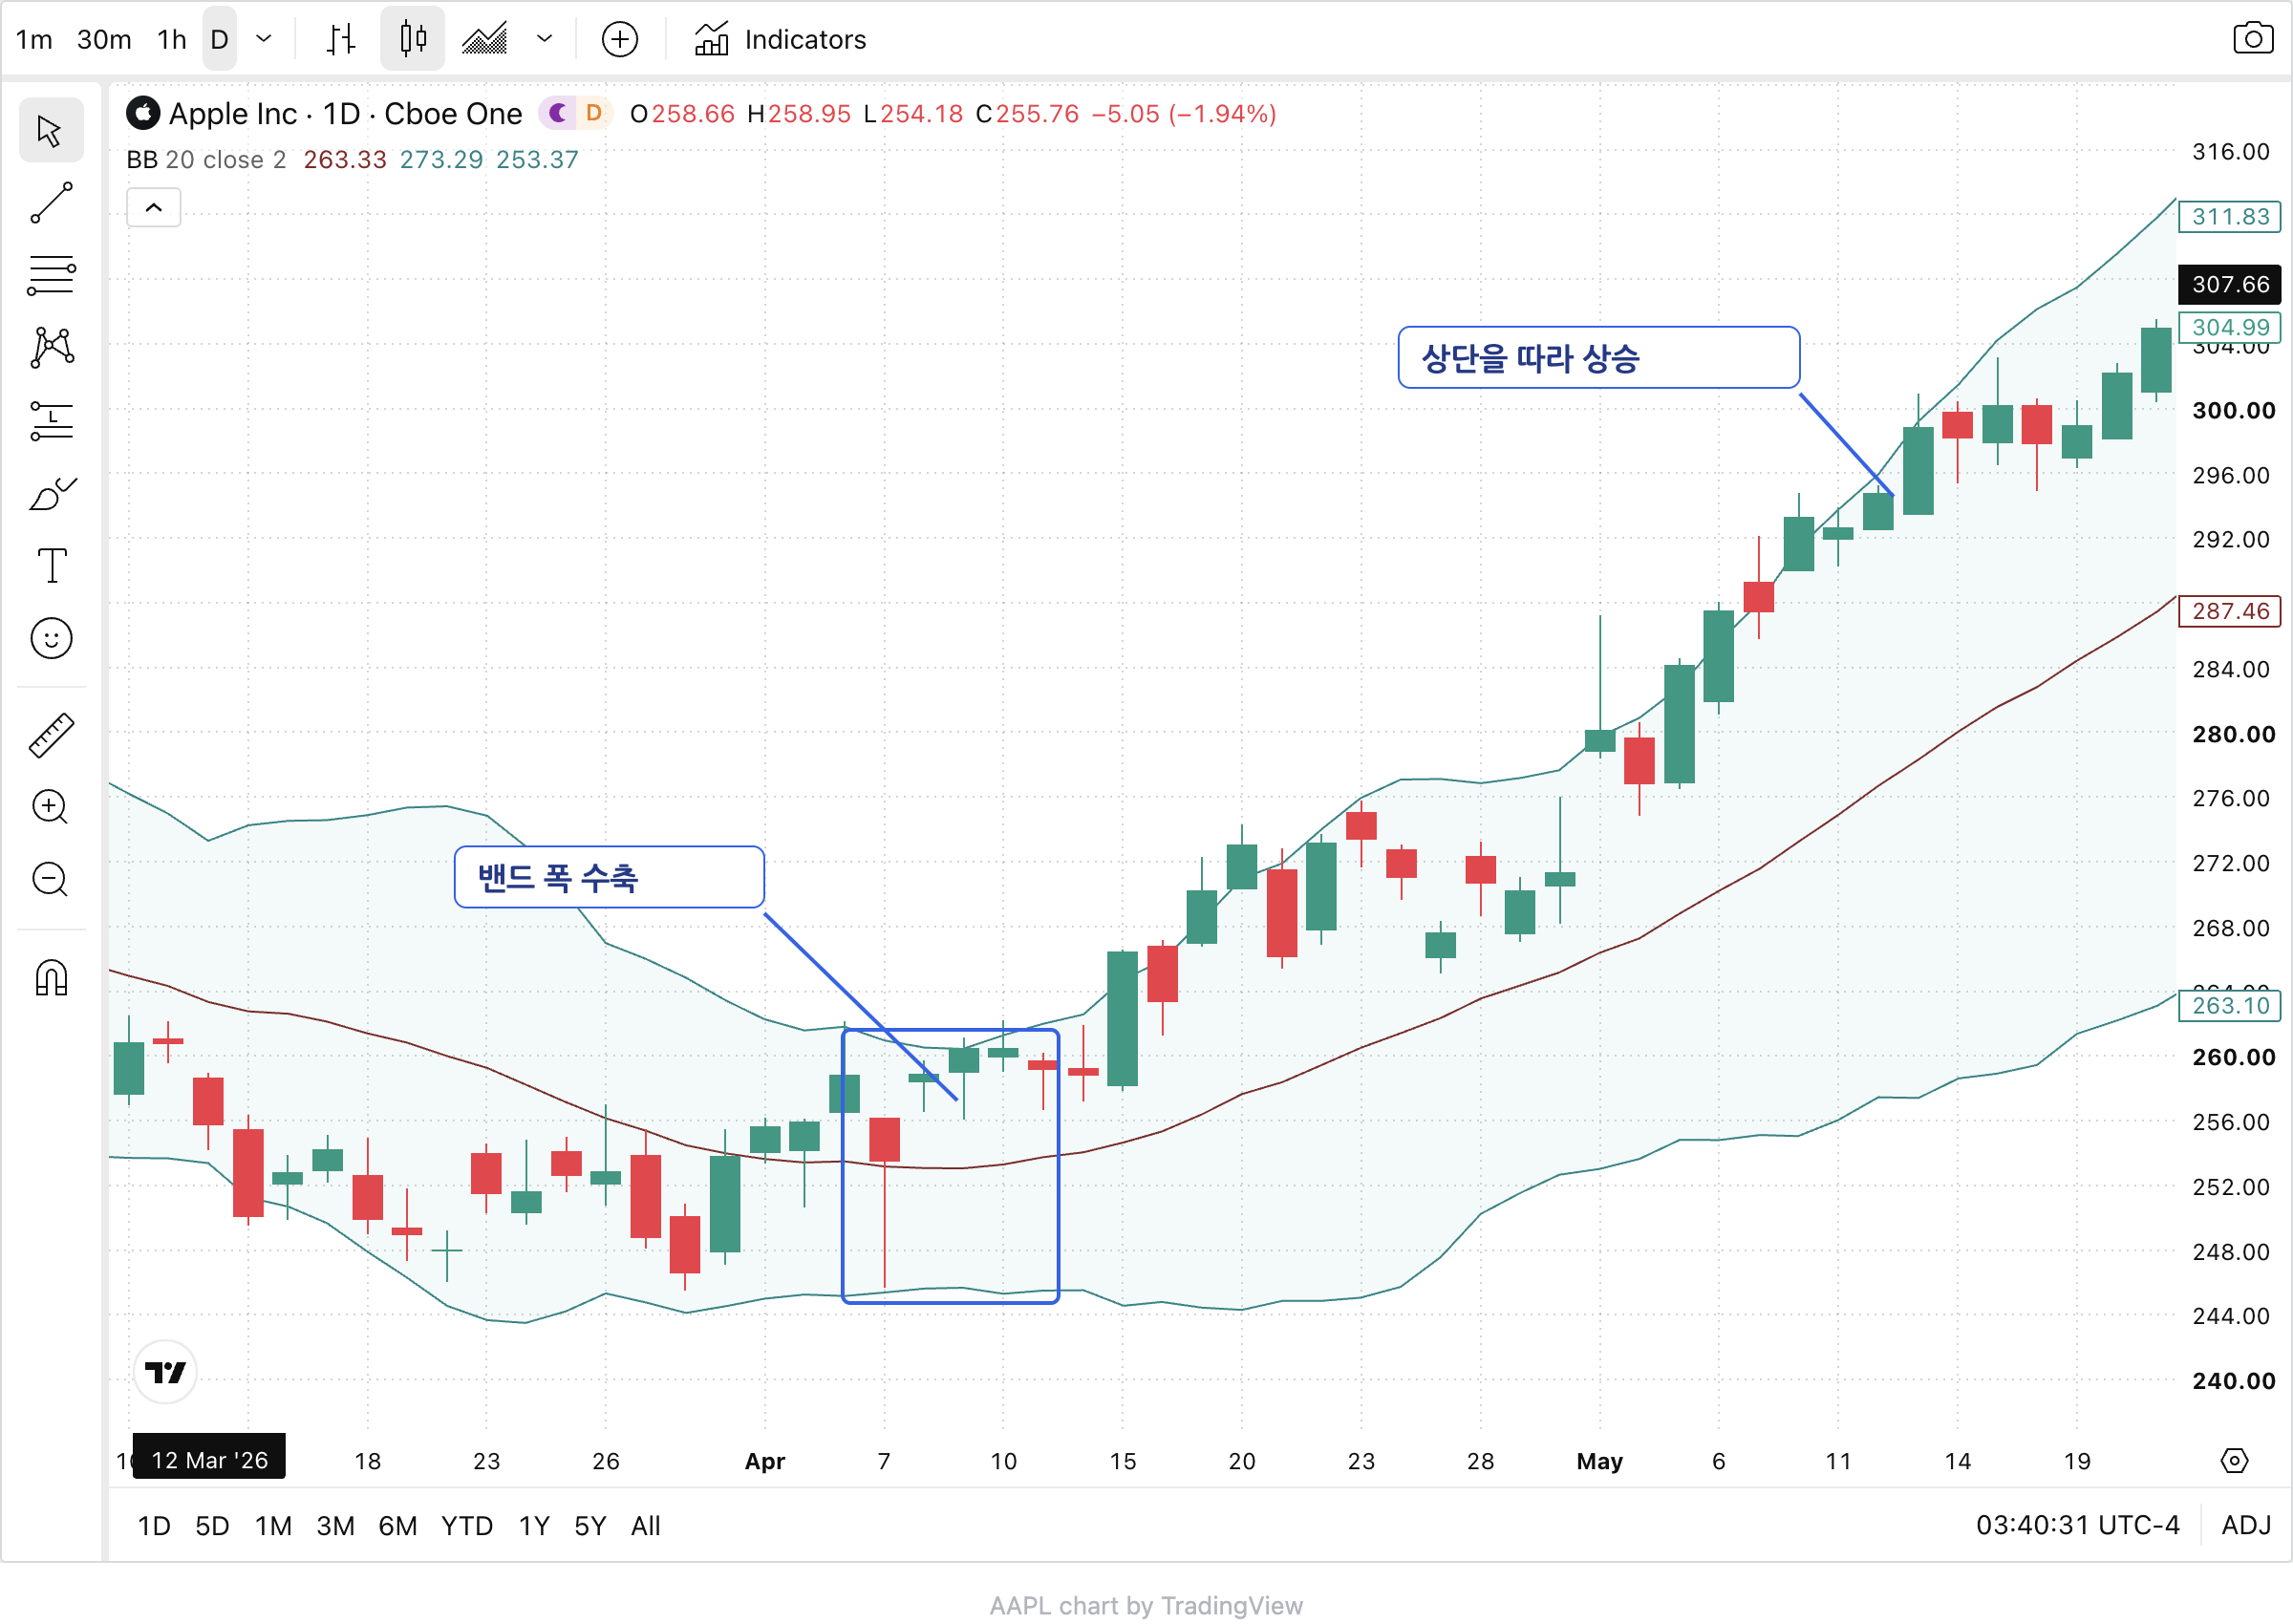Screen dimensions: 2293x1624
Task: Toggle magnet mode for drawings
Action: tap(51, 977)
